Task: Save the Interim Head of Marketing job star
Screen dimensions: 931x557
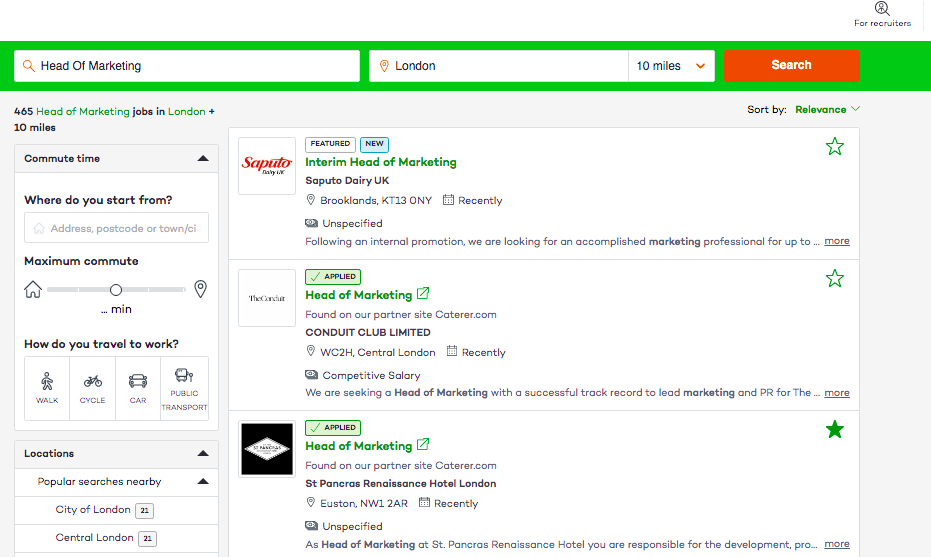Action: point(835,146)
